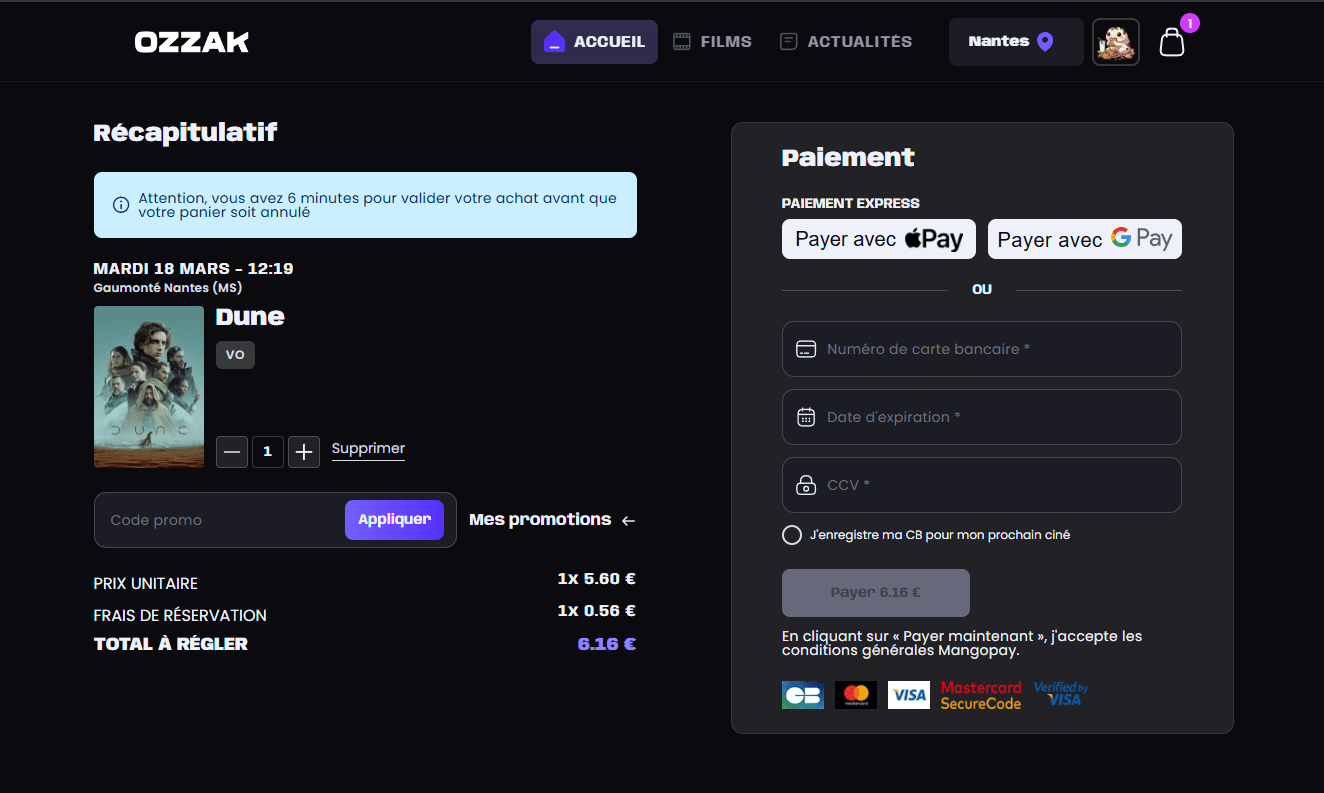Apply the promo code with Appliquer
1324x793 pixels.
(x=394, y=520)
